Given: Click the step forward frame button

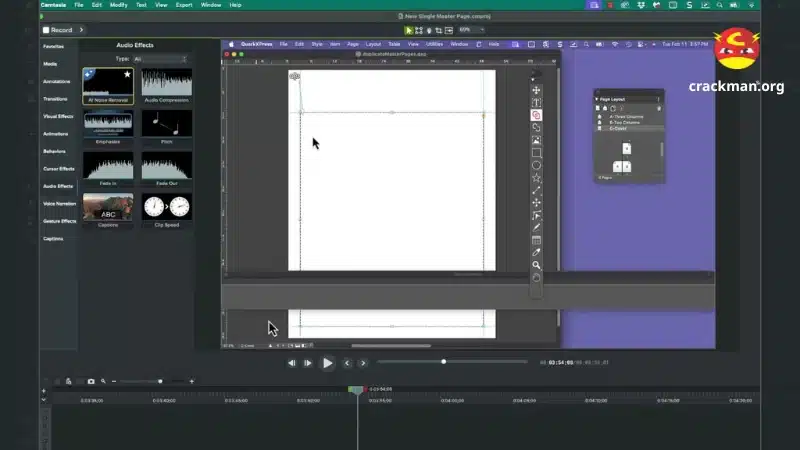Looking at the screenshot, I should [308, 363].
